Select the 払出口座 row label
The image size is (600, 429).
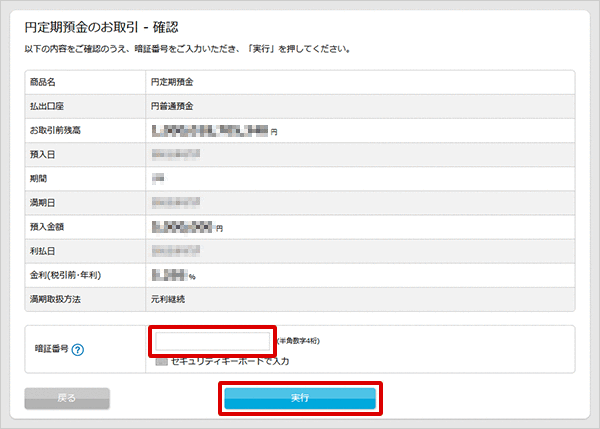tap(47, 106)
